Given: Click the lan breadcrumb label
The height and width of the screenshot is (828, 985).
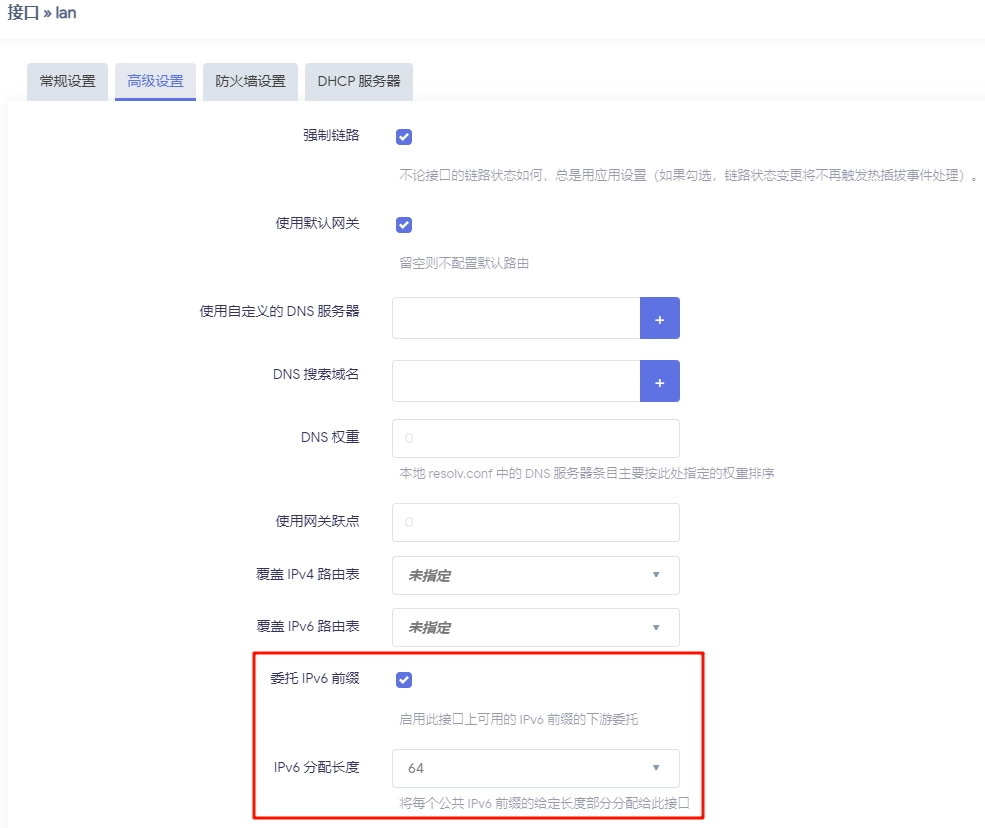Looking at the screenshot, I should point(66,13).
